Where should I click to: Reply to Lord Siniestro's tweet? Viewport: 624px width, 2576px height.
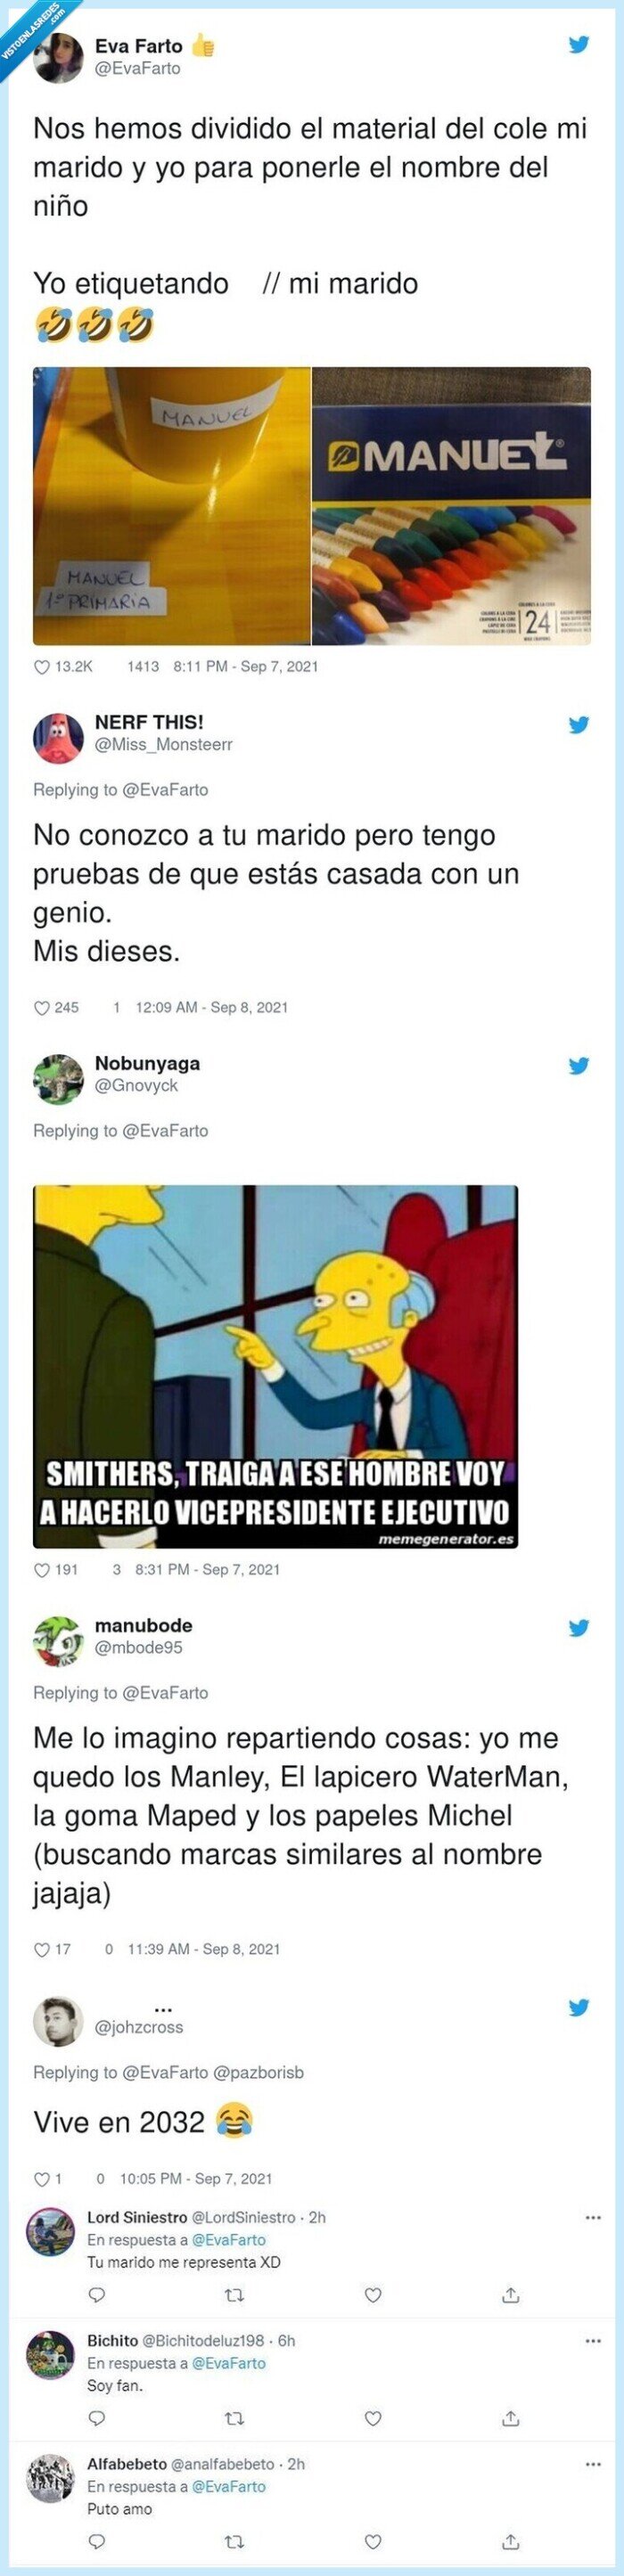pos(97,2295)
